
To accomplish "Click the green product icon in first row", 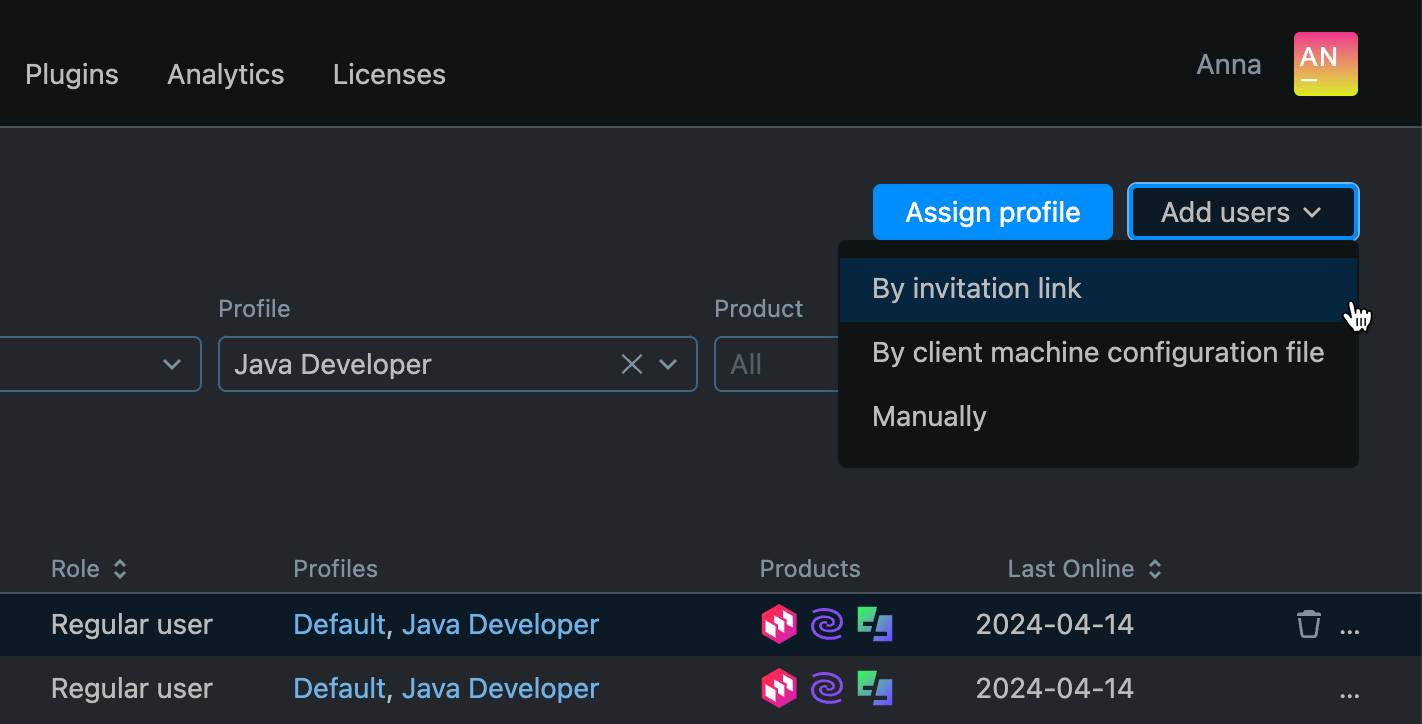I will point(876,623).
